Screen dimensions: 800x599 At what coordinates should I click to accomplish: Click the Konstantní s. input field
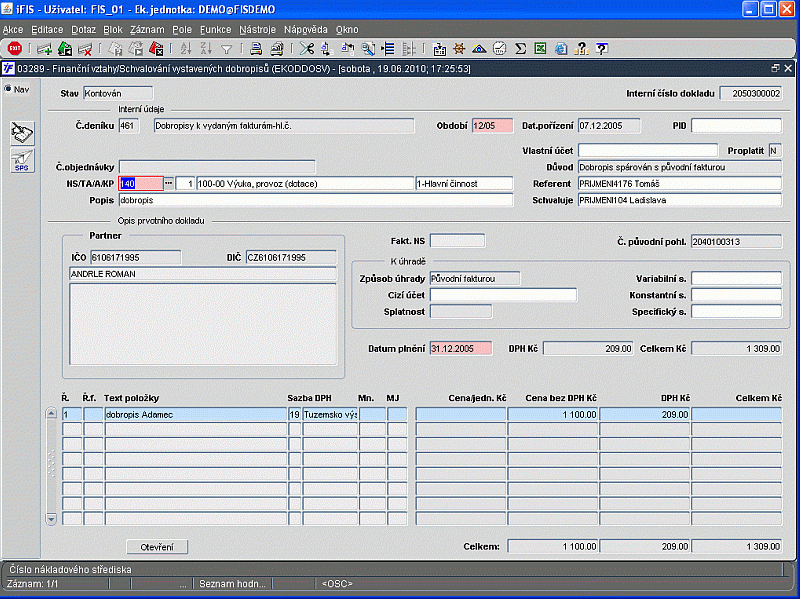coord(736,295)
